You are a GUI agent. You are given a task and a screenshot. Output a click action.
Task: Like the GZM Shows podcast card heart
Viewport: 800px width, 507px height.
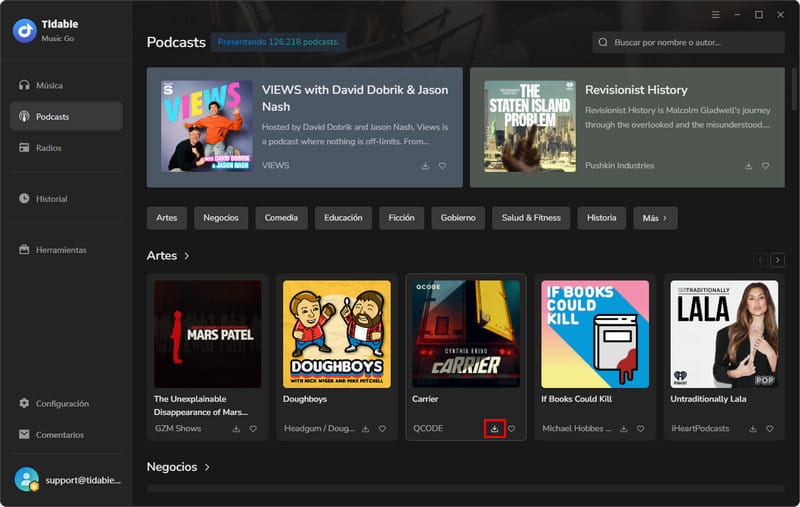point(253,429)
